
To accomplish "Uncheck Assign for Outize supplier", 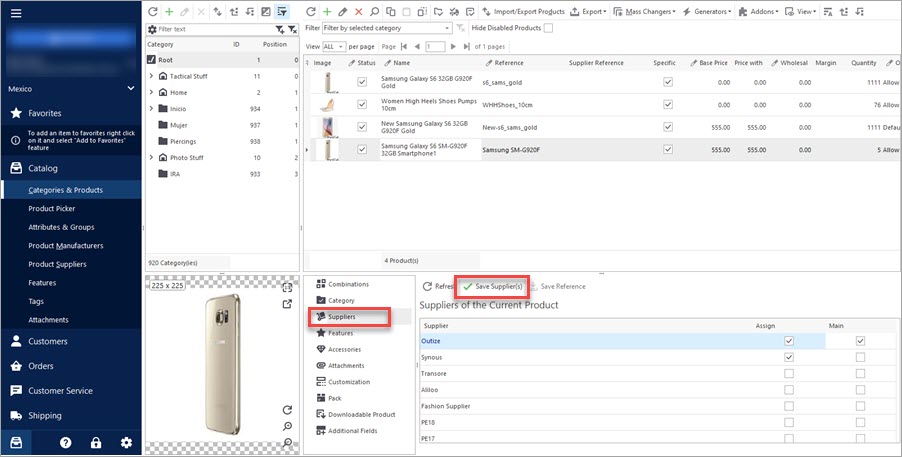I will 789,341.
